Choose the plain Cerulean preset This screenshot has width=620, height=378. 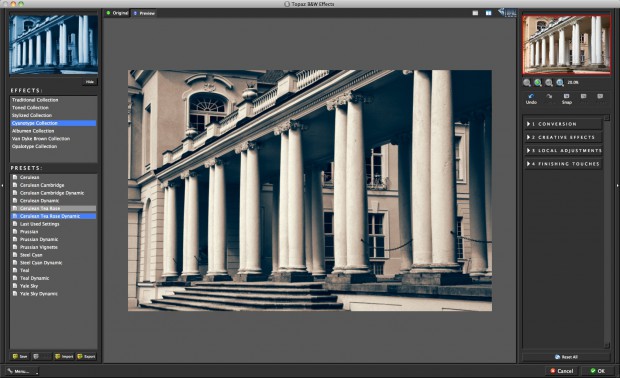tap(53, 178)
